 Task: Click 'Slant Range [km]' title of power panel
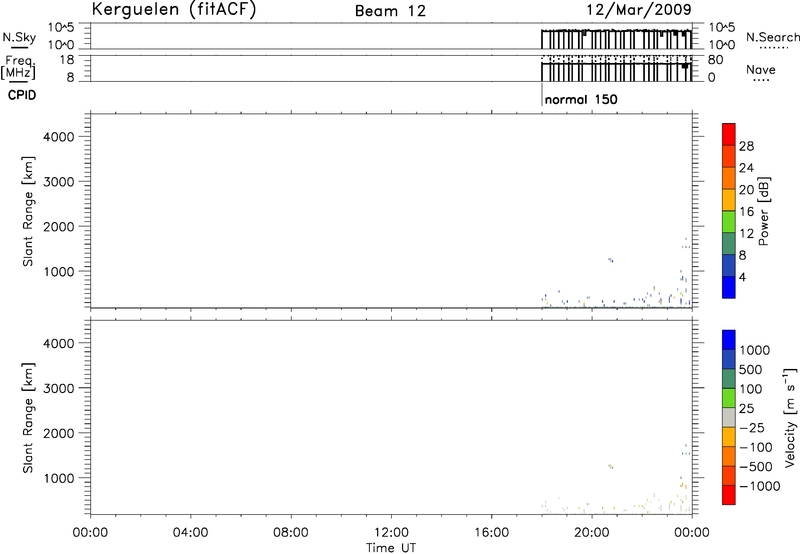28,211
